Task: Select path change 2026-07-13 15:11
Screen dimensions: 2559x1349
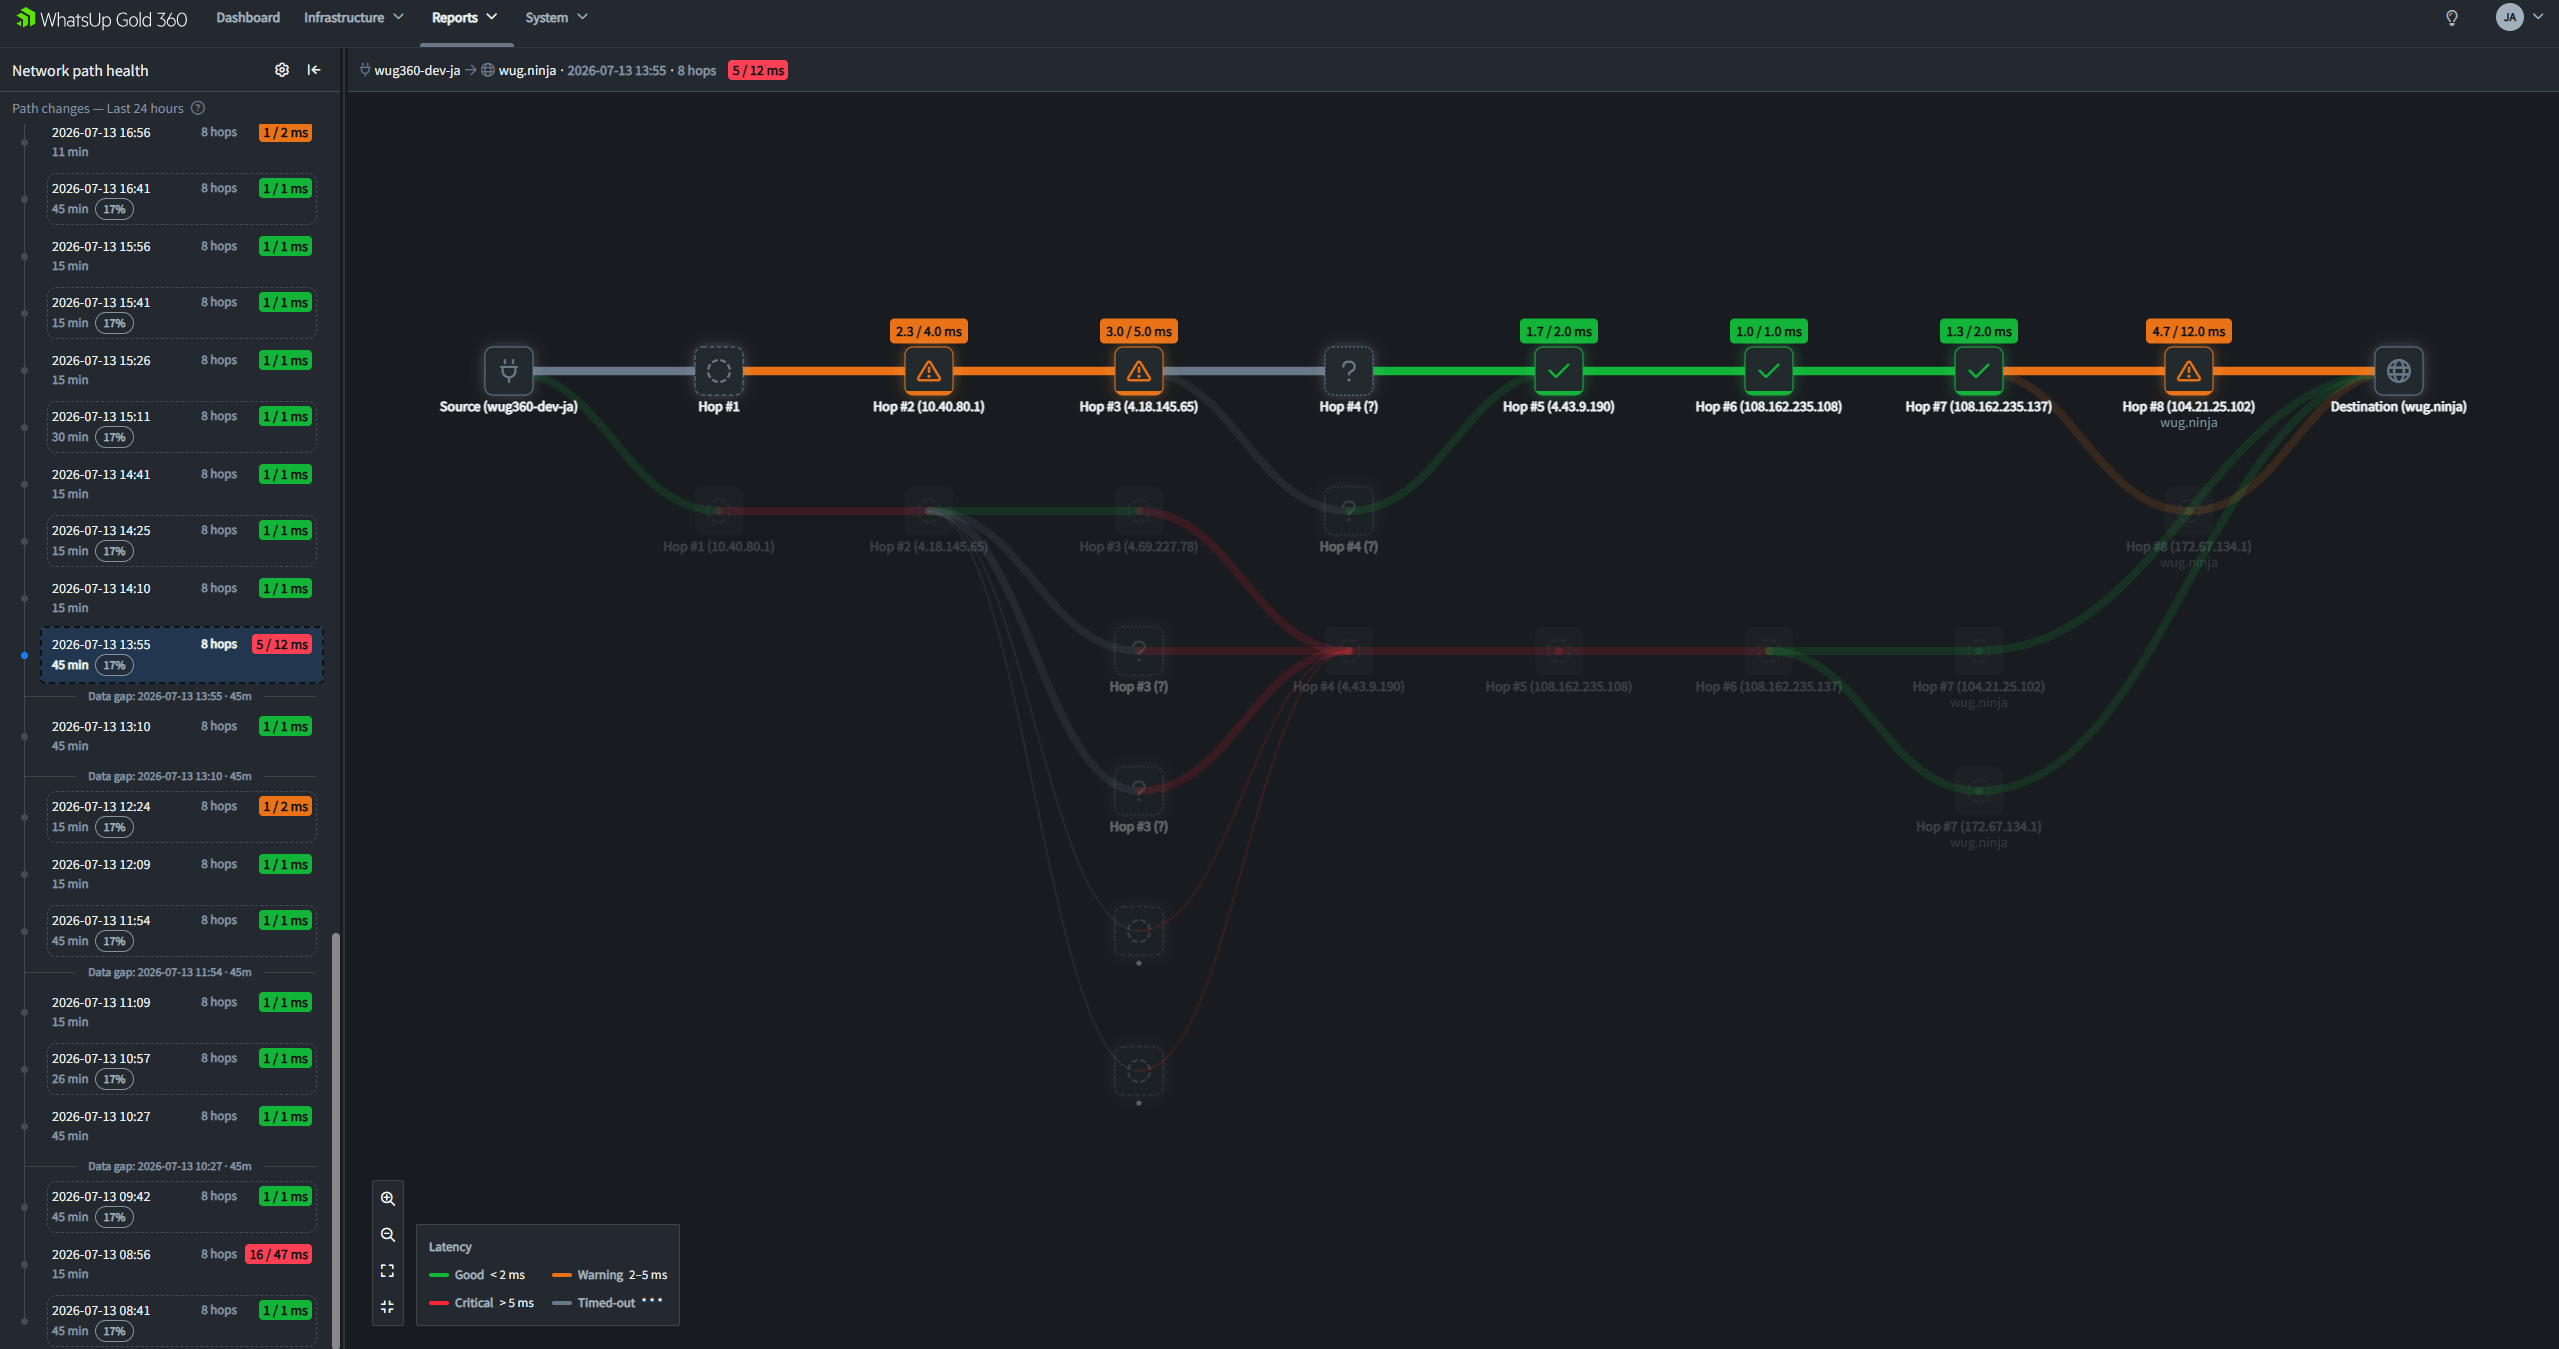Action: (181, 427)
